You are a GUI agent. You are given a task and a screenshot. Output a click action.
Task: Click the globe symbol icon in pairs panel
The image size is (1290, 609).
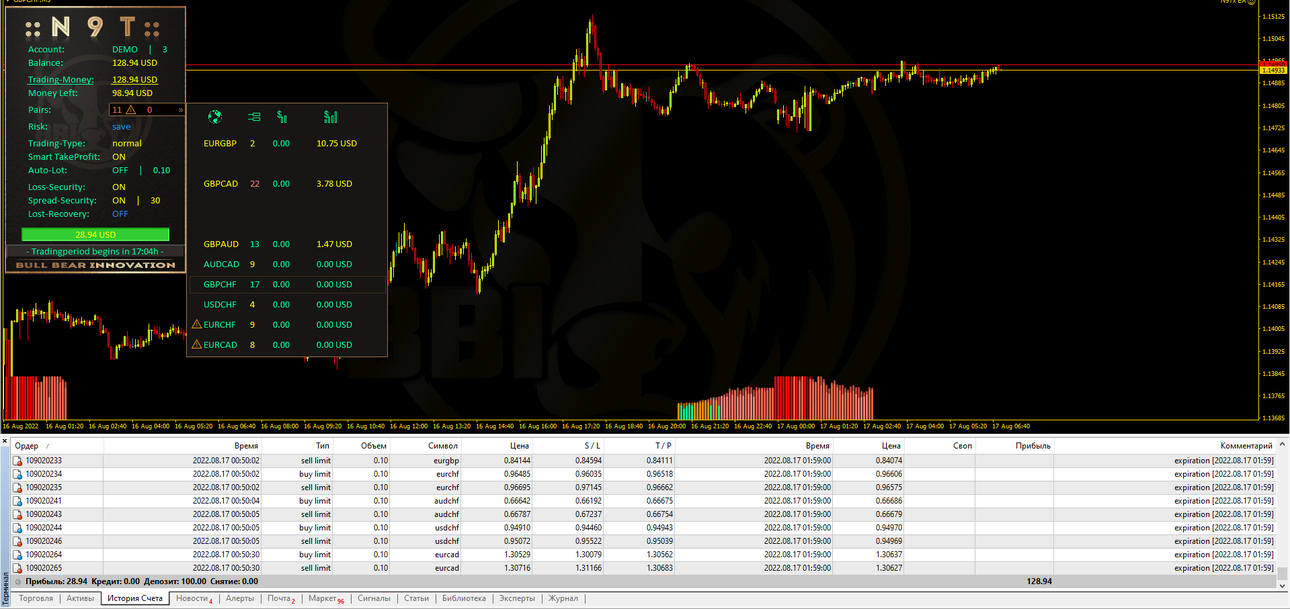(x=214, y=117)
